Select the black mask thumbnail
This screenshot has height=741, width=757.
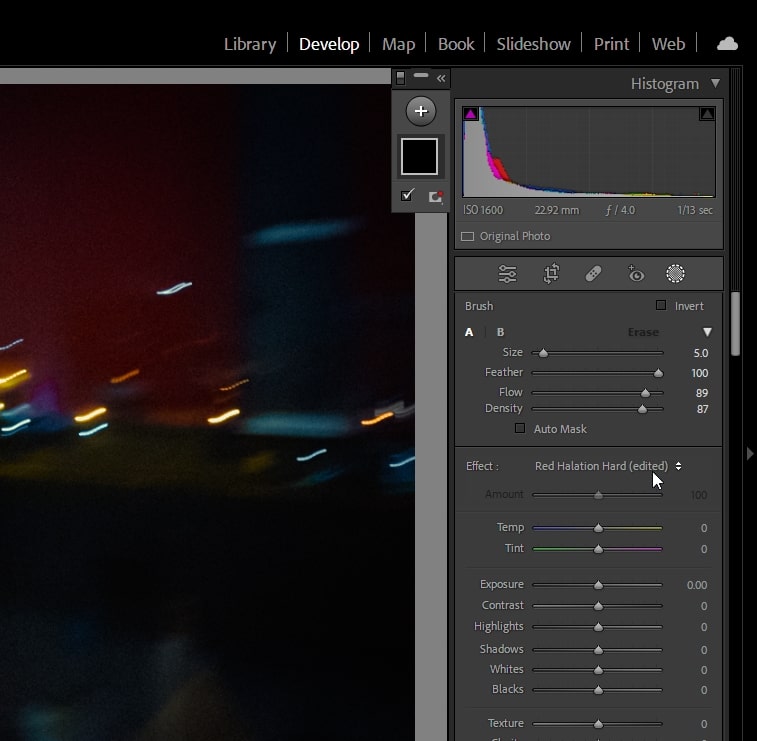pos(419,156)
